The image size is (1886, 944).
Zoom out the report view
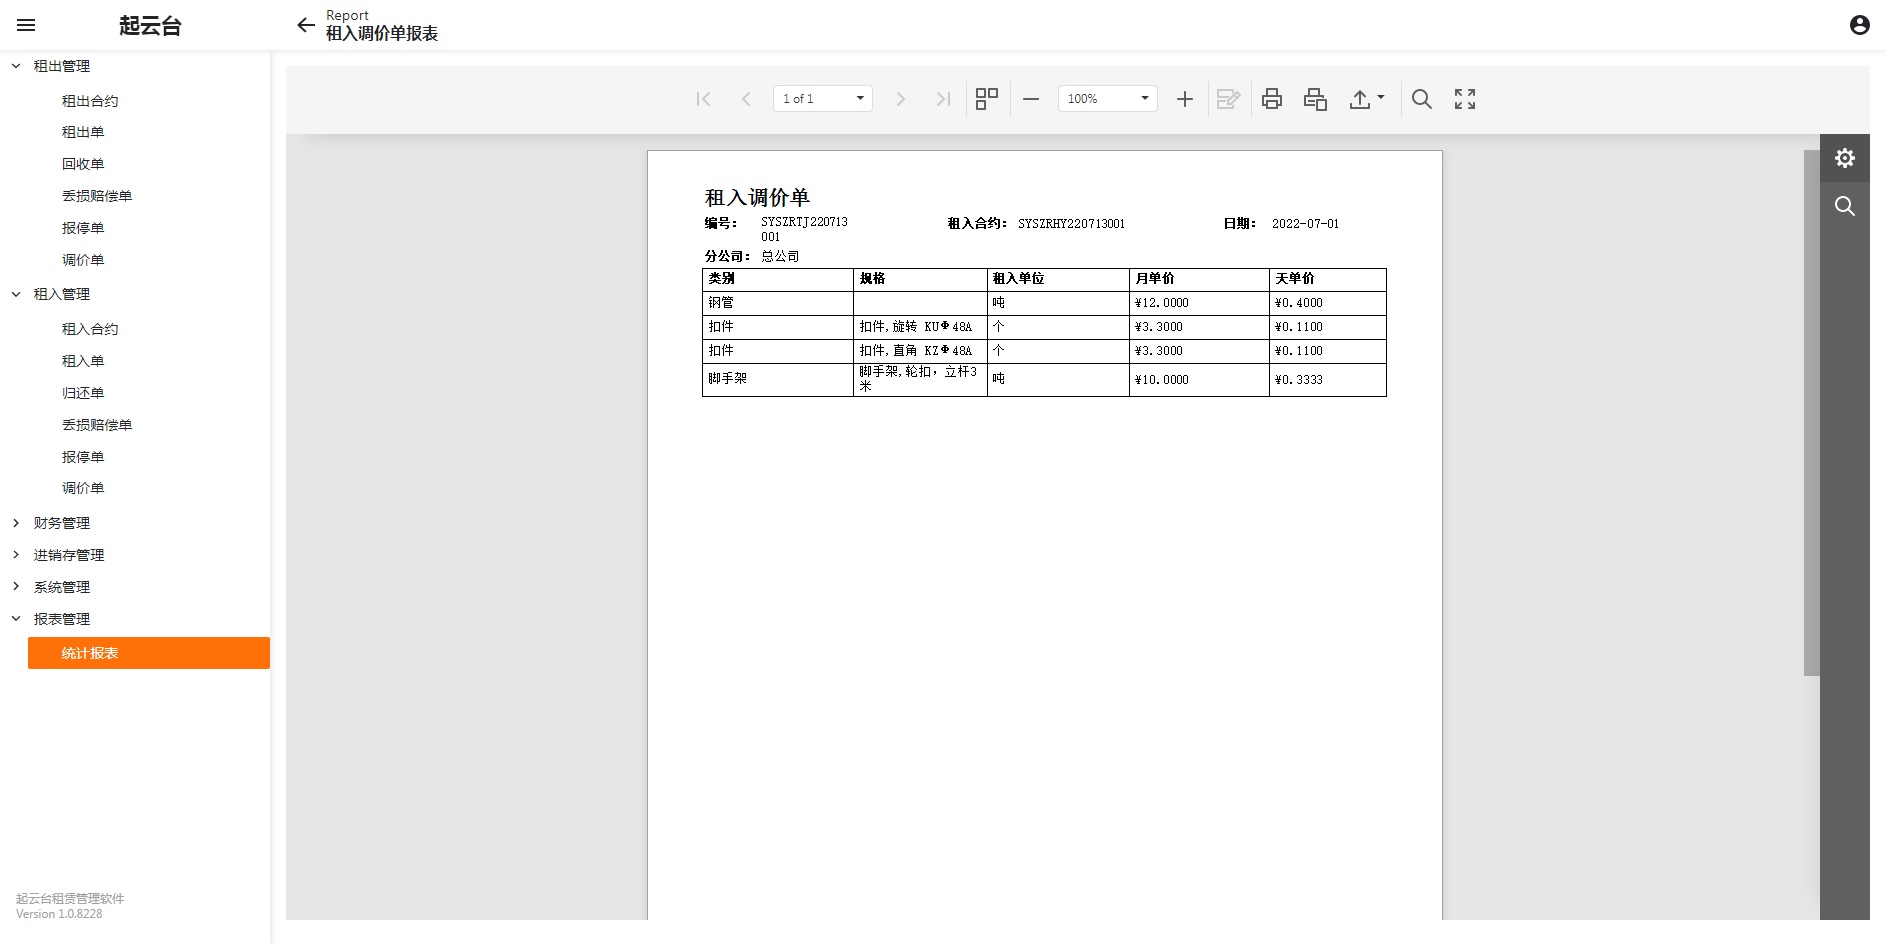pyautogui.click(x=1031, y=99)
